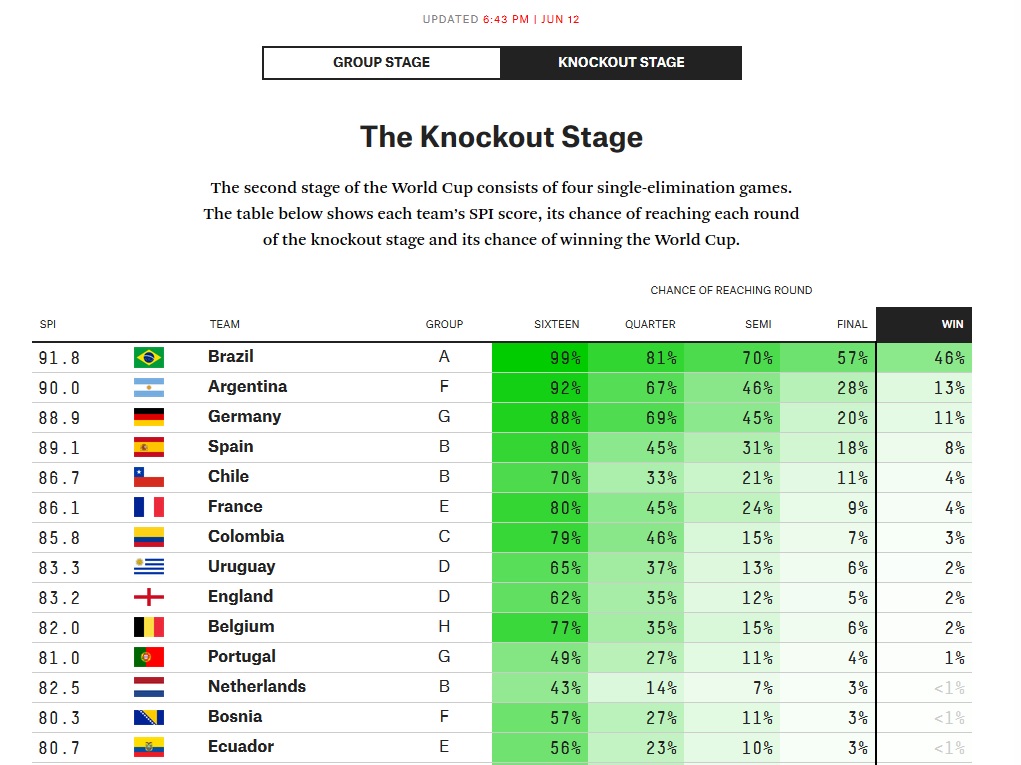This screenshot has width=1021, height=765.
Task: Sort by the QUARTER column header
Action: point(650,324)
